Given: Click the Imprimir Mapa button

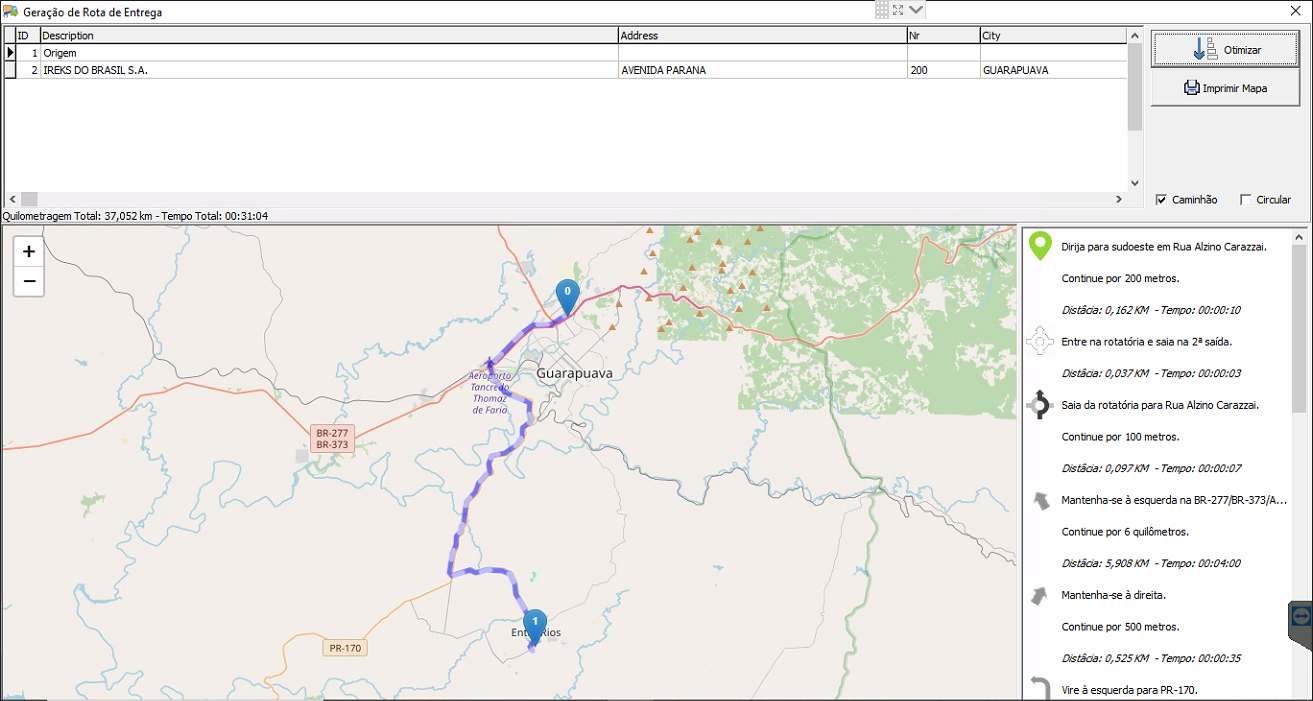Looking at the screenshot, I should pyautogui.click(x=1226, y=88).
